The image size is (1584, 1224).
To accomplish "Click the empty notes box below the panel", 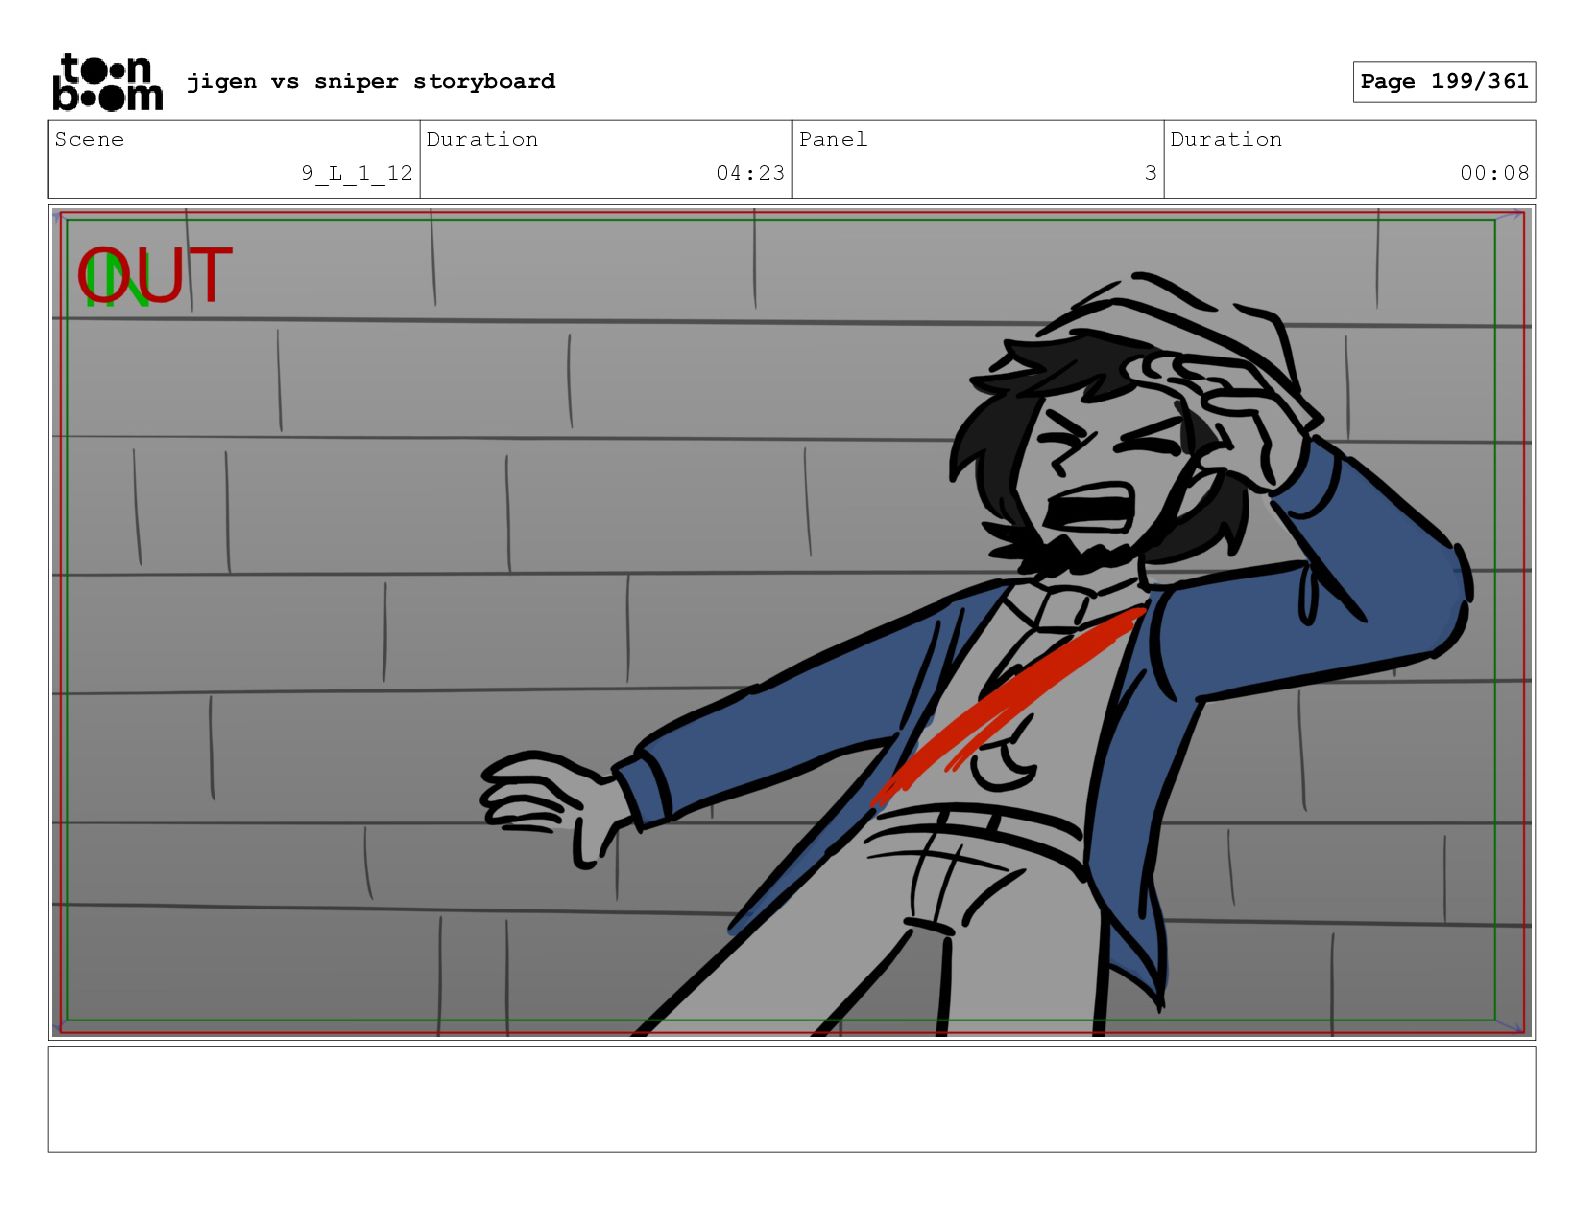I will pyautogui.click(x=792, y=1099).
